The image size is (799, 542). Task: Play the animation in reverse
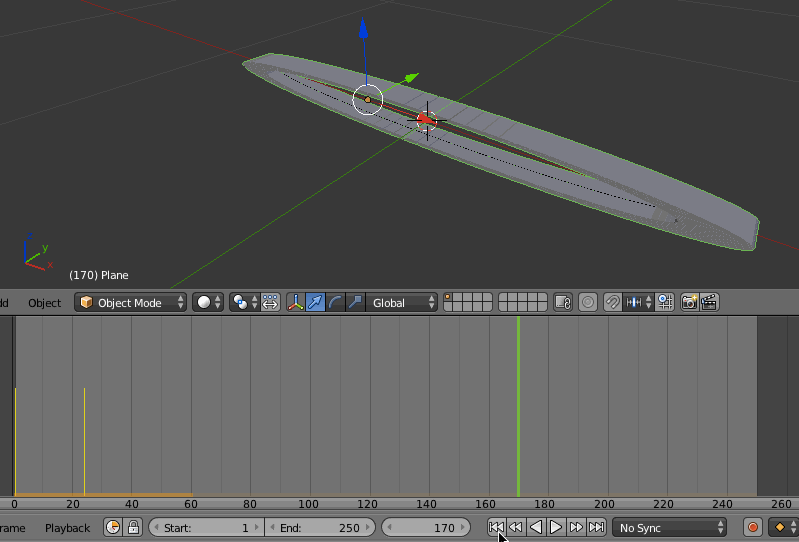[x=536, y=527]
